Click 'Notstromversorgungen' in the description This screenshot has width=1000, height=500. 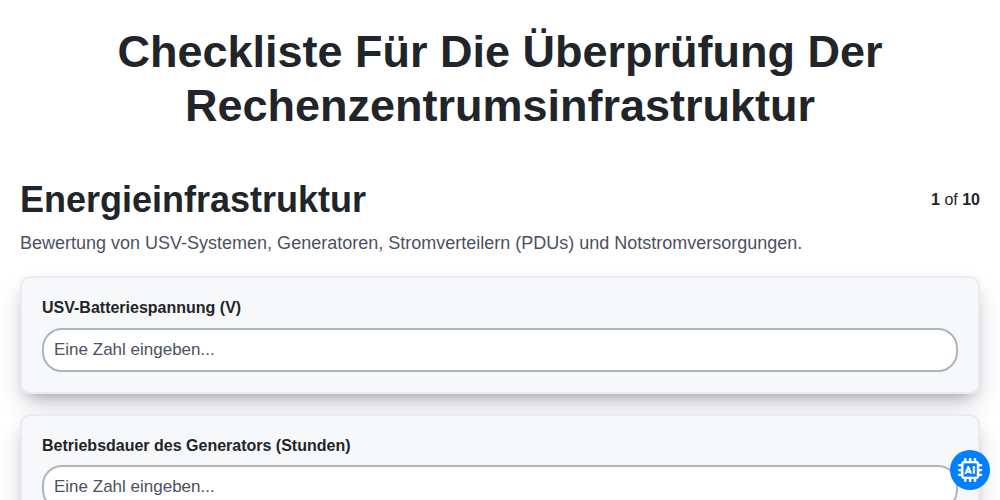[x=708, y=243]
